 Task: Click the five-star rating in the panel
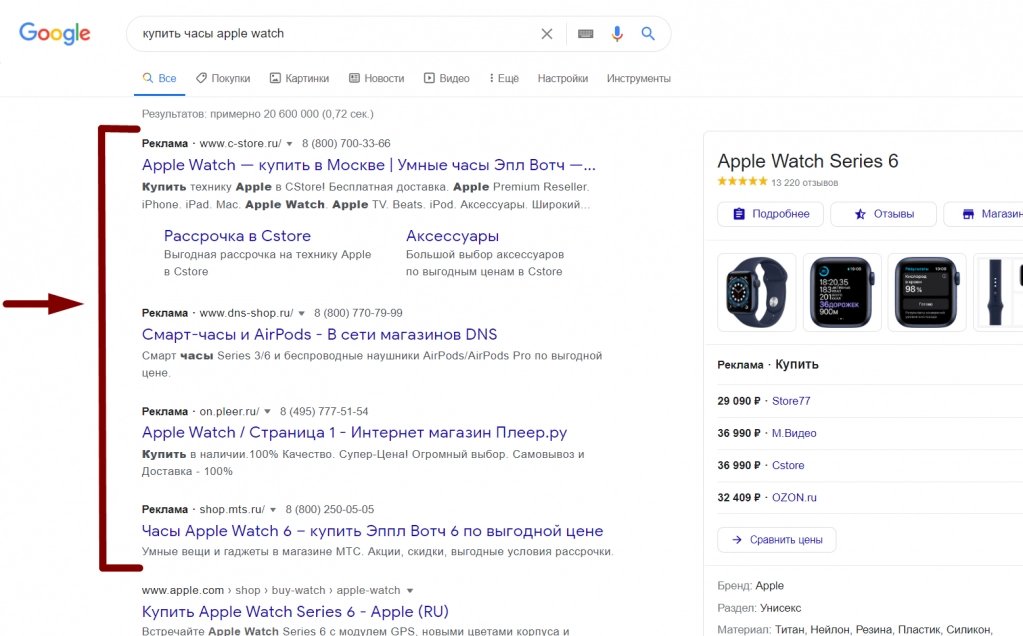(742, 181)
